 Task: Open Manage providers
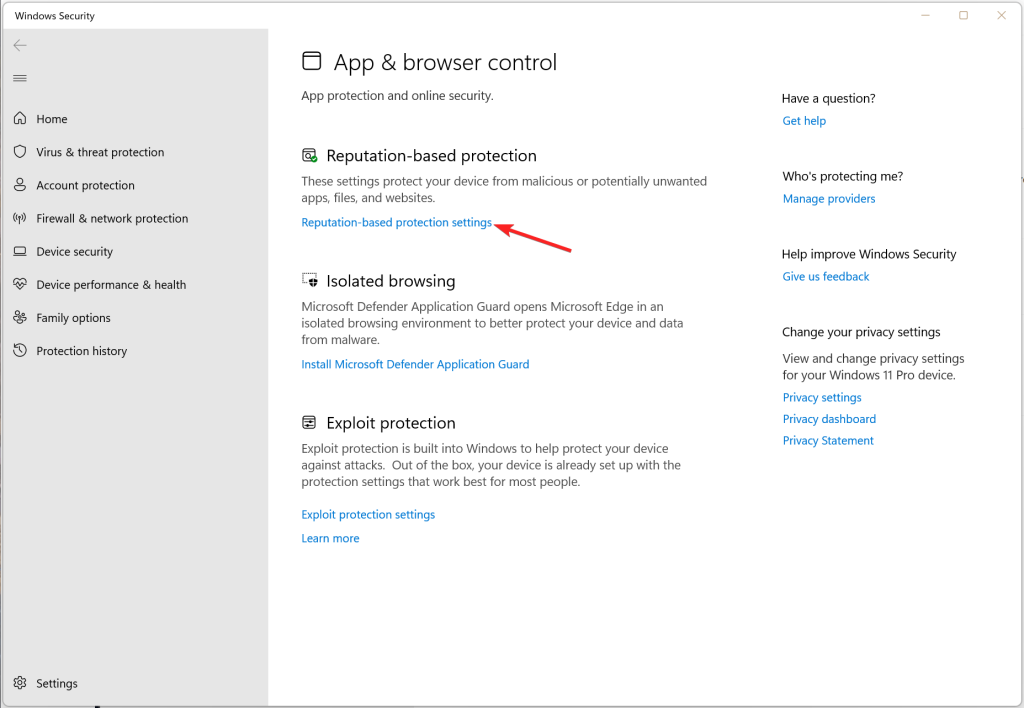click(x=829, y=198)
